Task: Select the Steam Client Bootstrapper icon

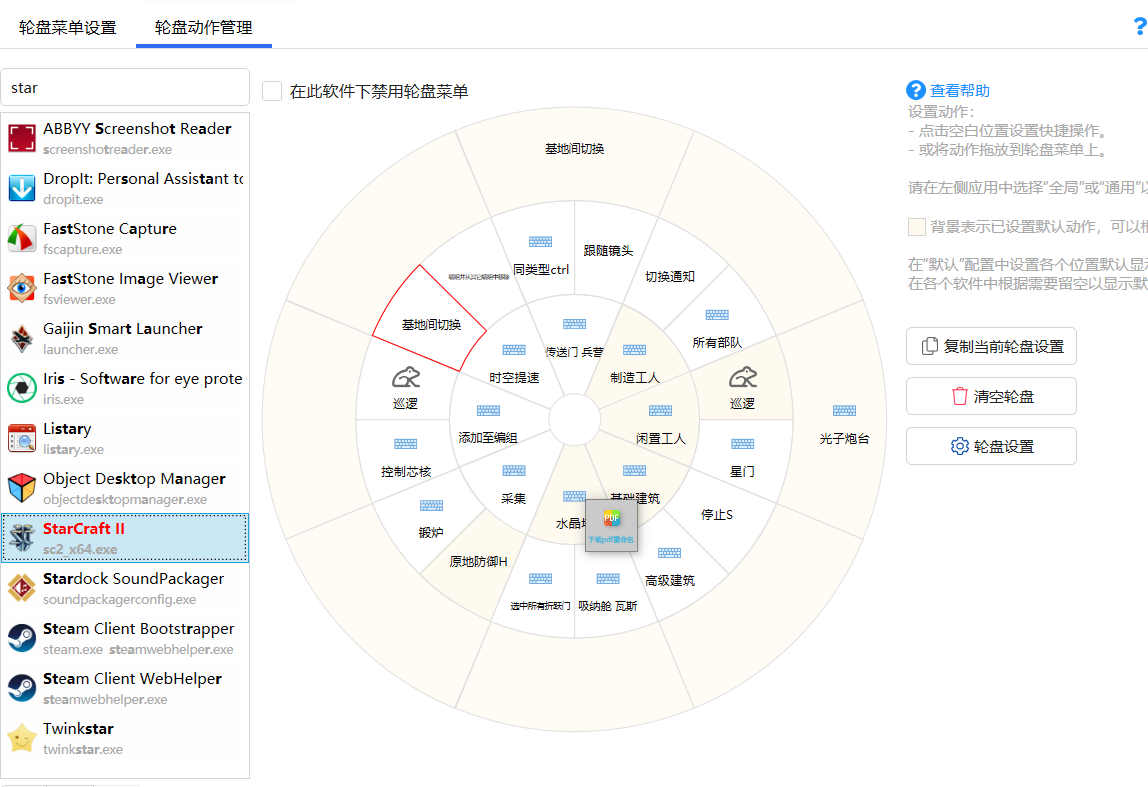Action: [22, 638]
